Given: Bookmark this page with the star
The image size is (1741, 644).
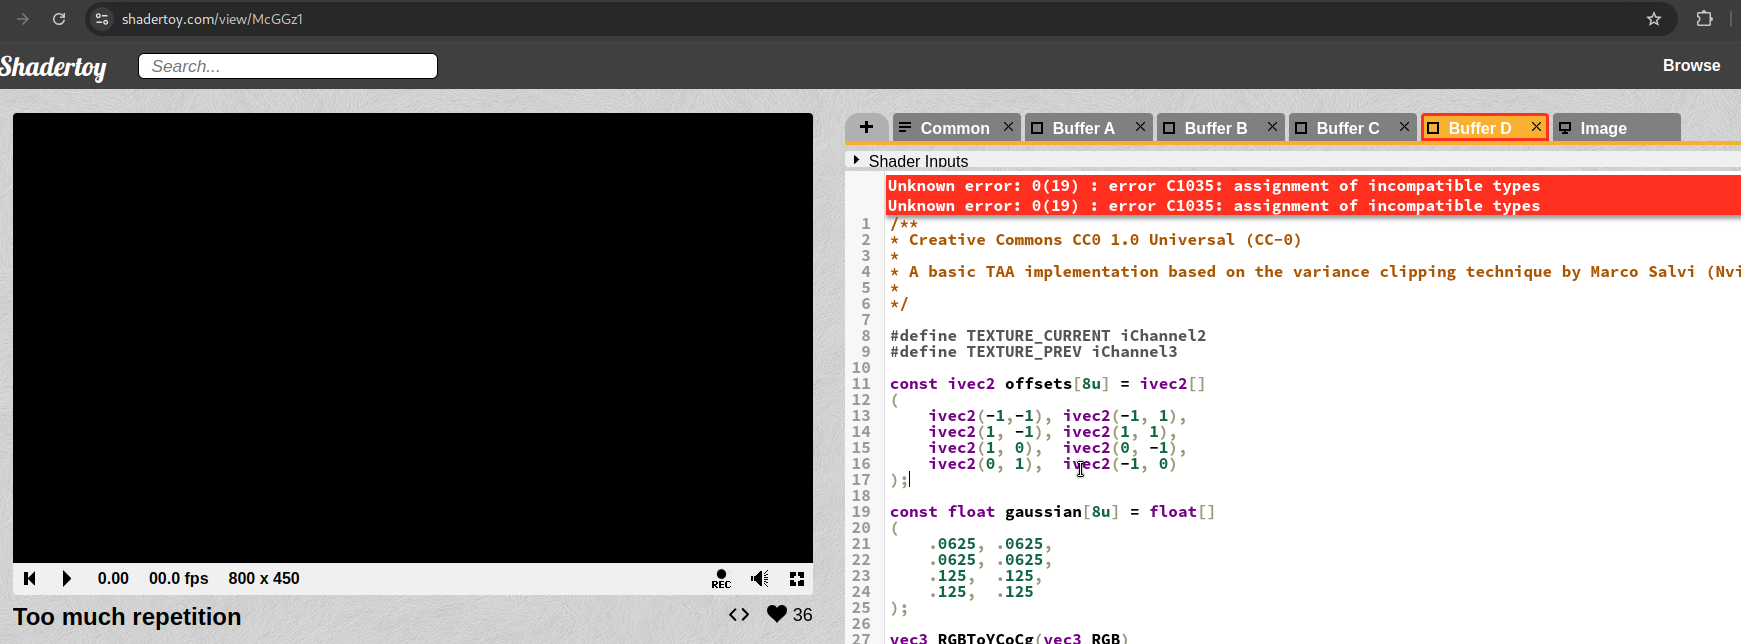Looking at the screenshot, I should [1654, 19].
